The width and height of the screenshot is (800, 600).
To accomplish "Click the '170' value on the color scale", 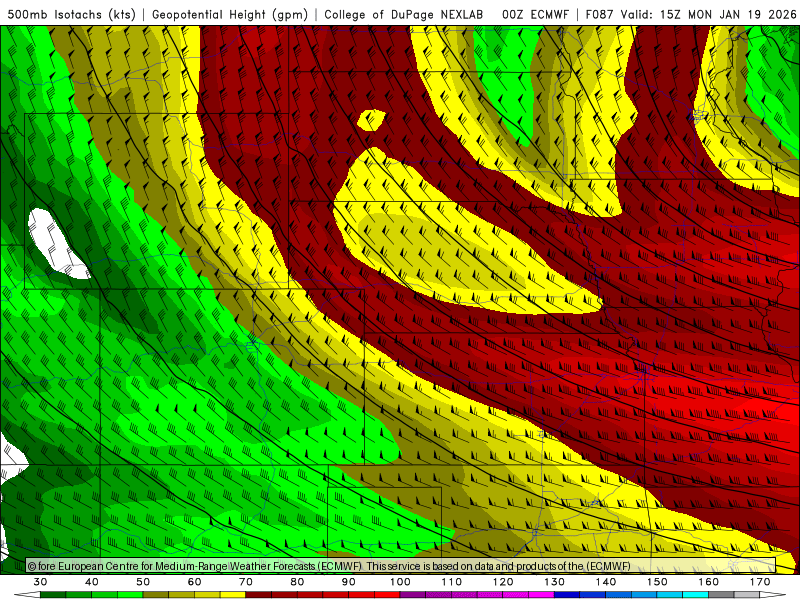I will click(x=760, y=582).
